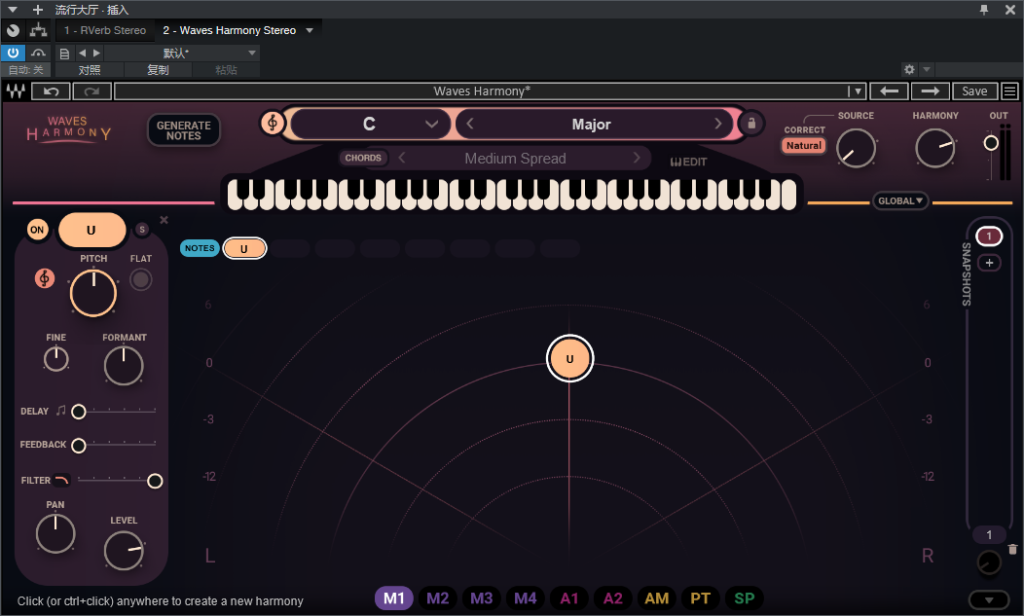This screenshot has height=616, width=1024.
Task: Select mode A1
Action: pyautogui.click(x=569, y=598)
